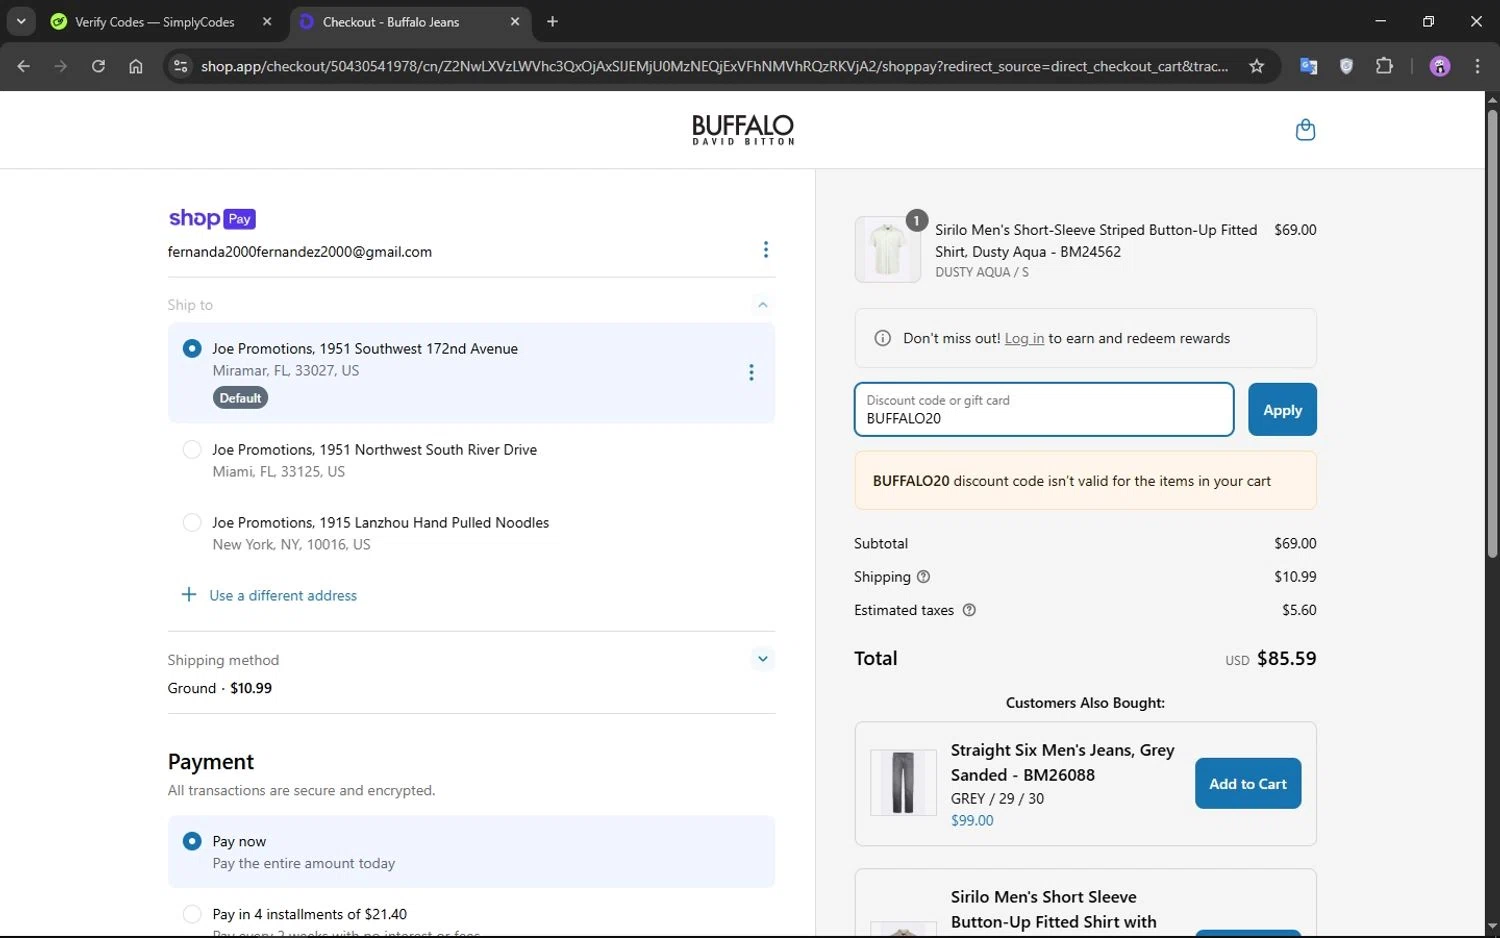View site information icon in address bar
The width and height of the screenshot is (1500, 938).
pyautogui.click(x=180, y=66)
